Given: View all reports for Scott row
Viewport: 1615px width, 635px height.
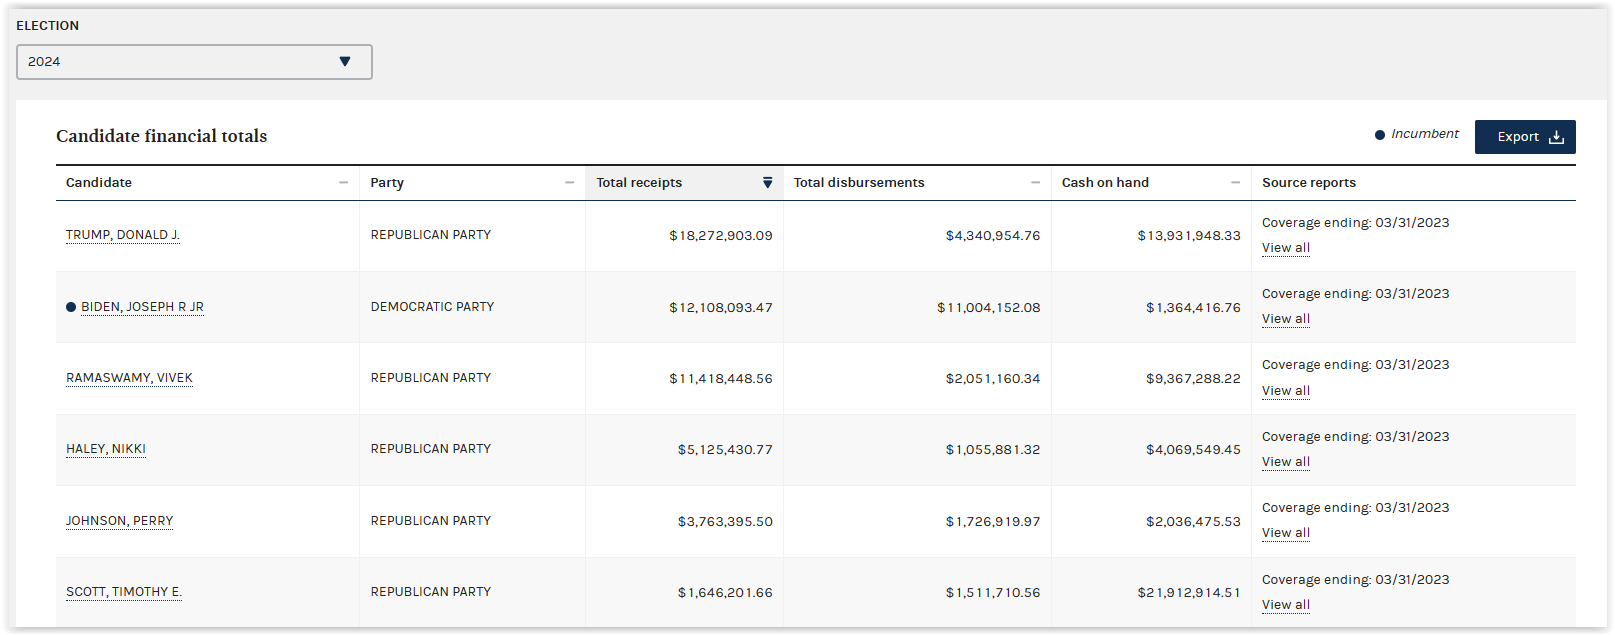Looking at the screenshot, I should [x=1286, y=605].
